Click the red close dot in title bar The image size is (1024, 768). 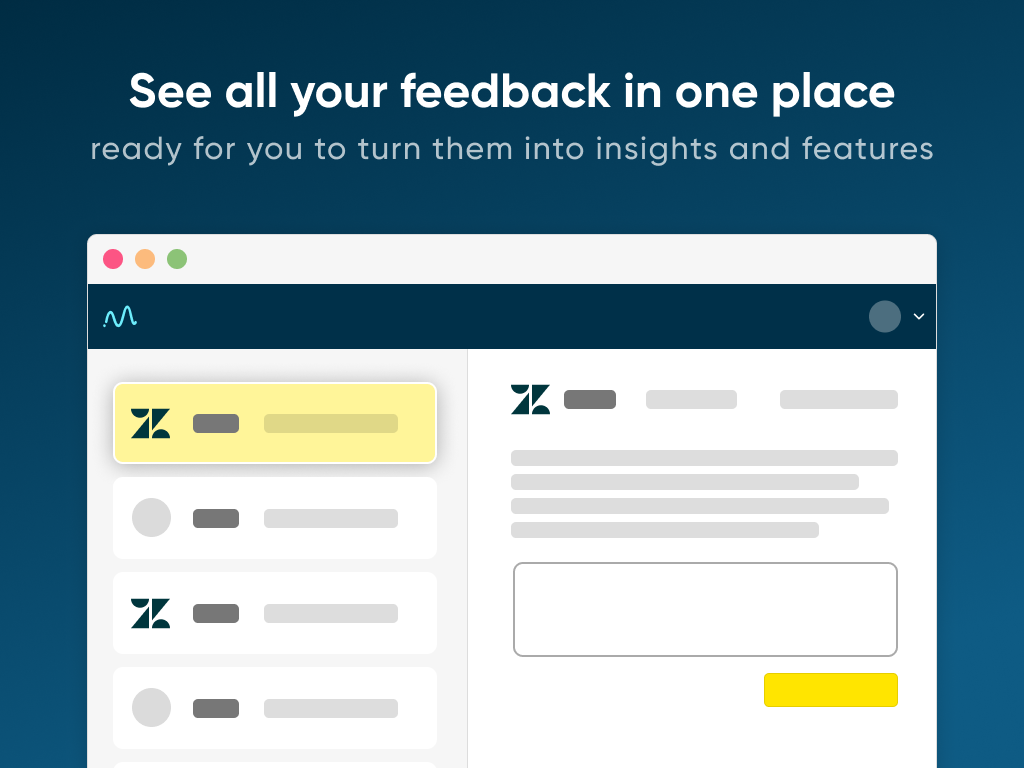click(x=113, y=259)
